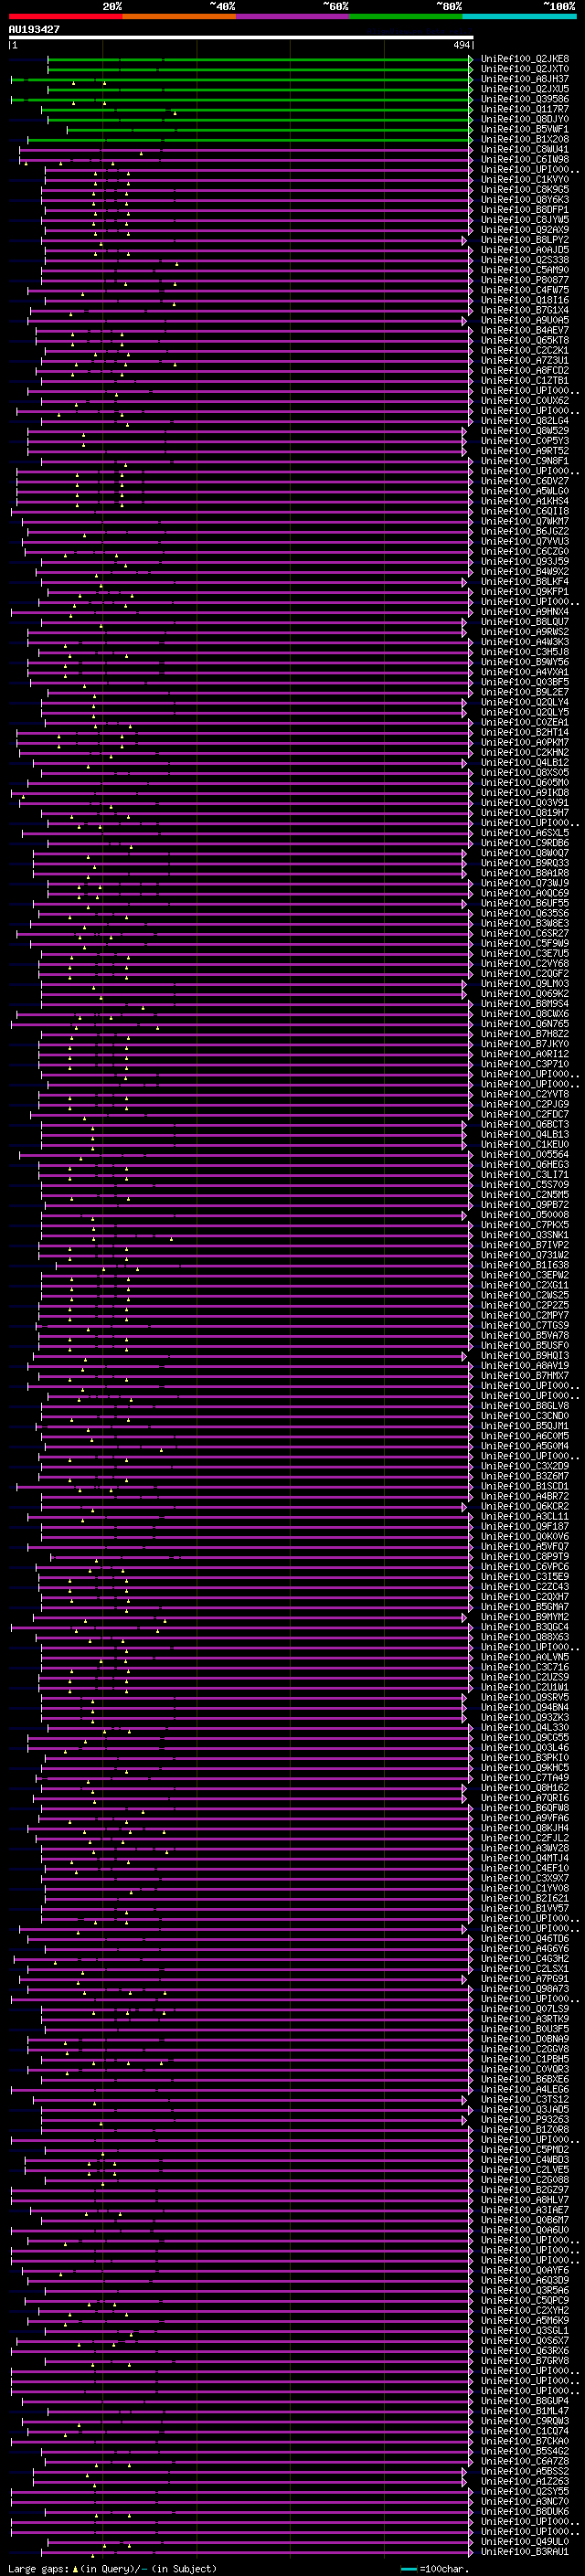This screenshot has width=585, height=2576.
Task: Open the last hit UniRef100_B3RAU1
Action: (x=525, y=2552)
